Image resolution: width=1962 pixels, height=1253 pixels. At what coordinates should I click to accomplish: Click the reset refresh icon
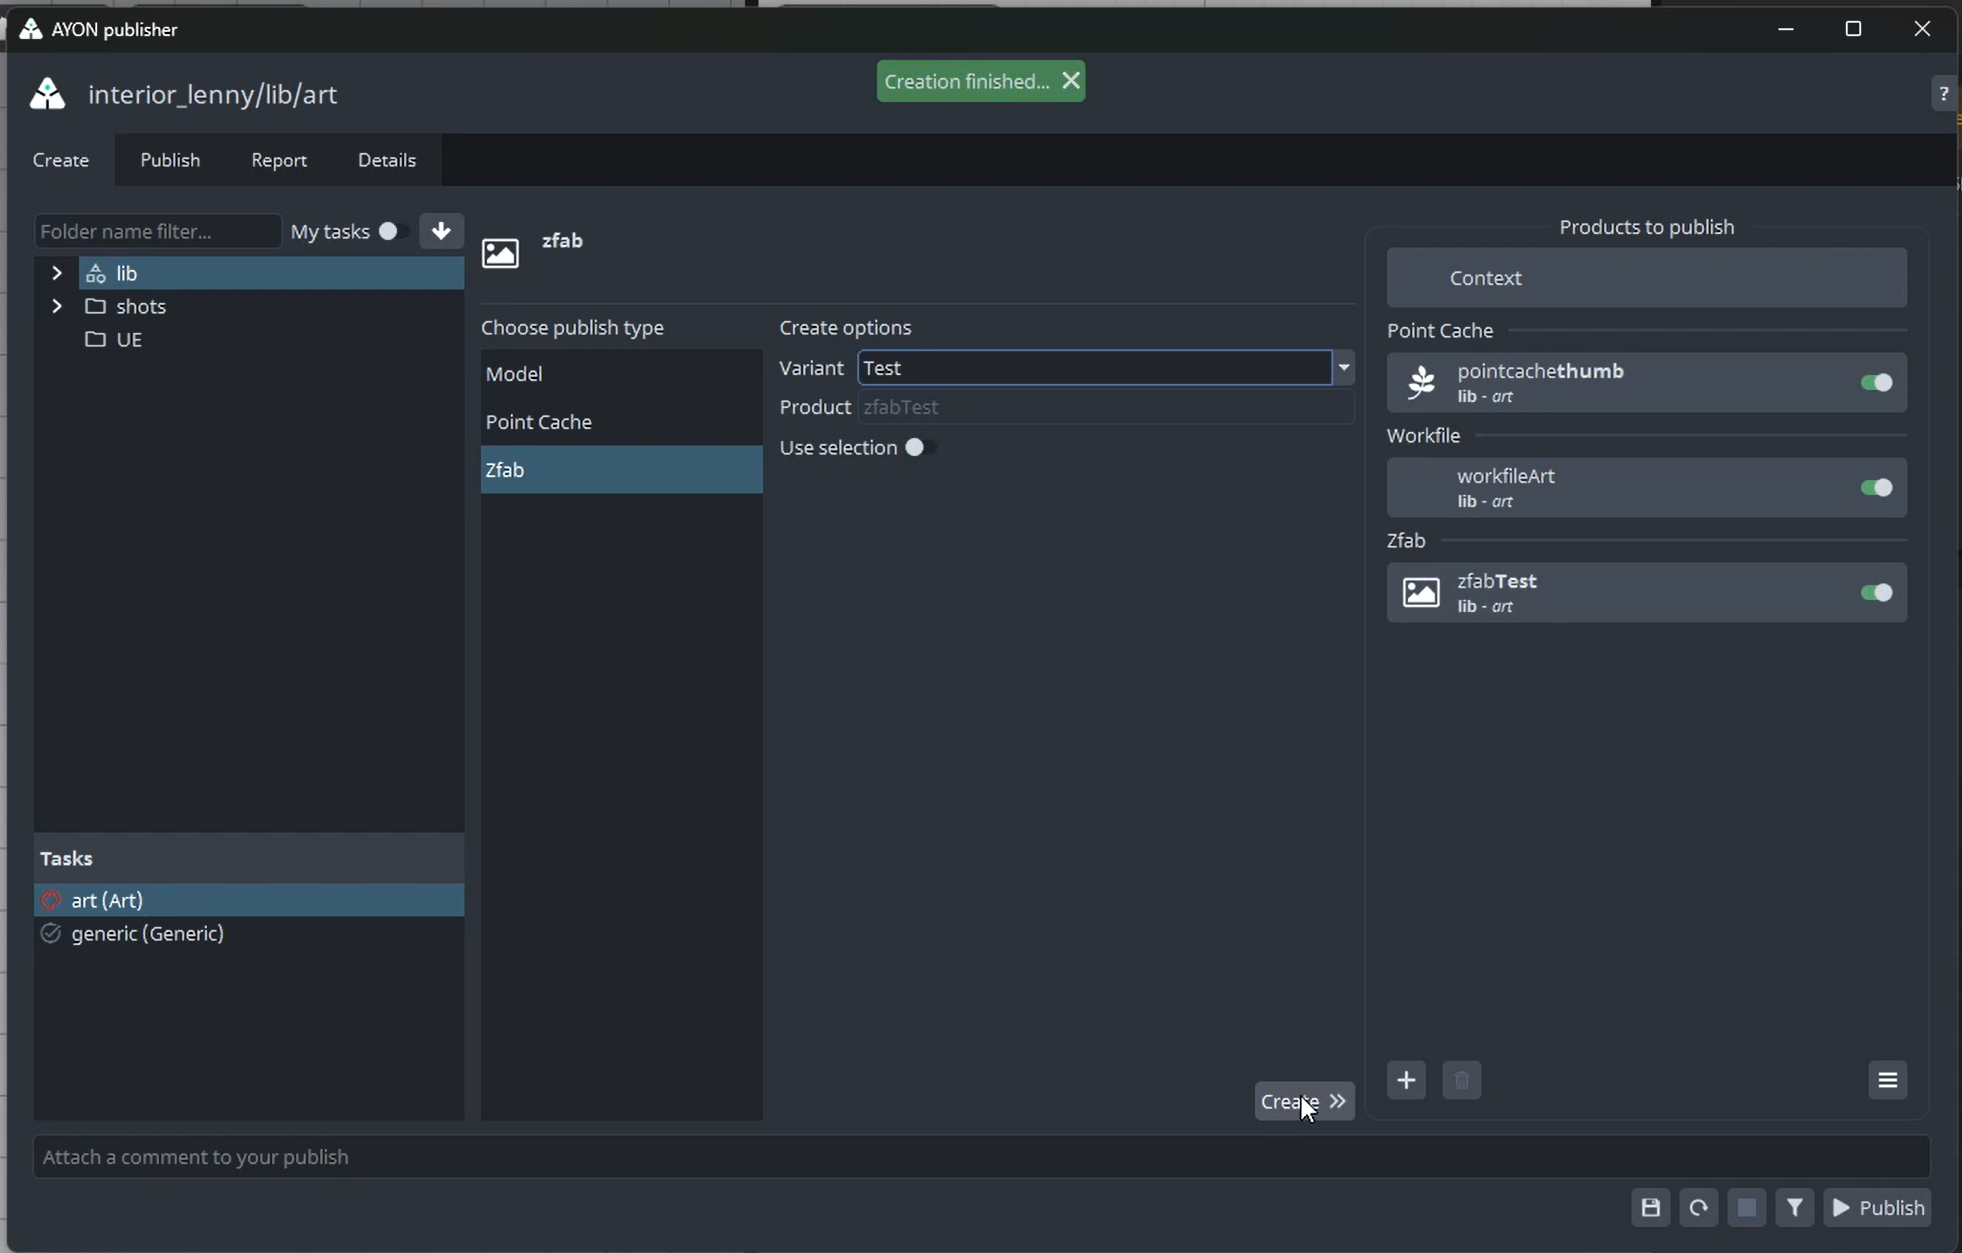click(x=1698, y=1208)
